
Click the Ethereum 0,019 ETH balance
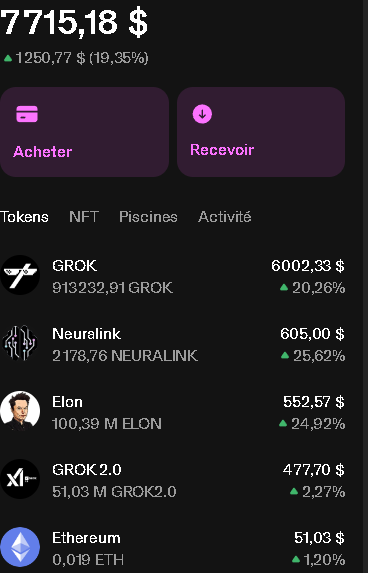88,559
